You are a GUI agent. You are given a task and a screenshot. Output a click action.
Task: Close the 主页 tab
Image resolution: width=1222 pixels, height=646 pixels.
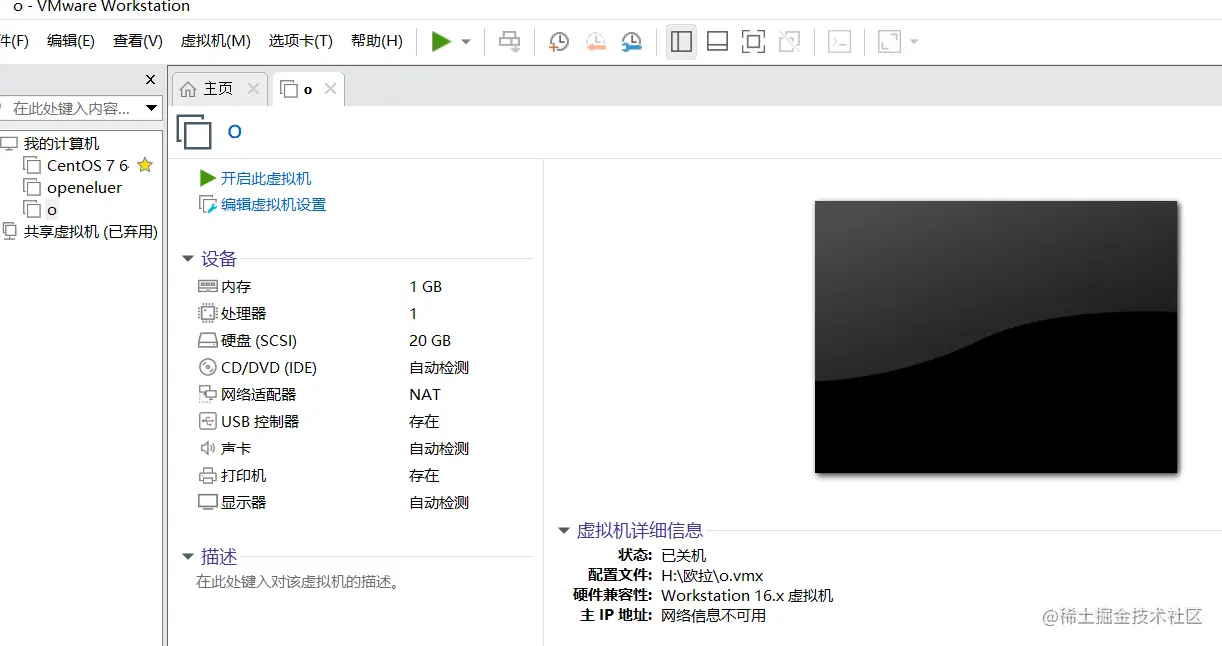(253, 89)
